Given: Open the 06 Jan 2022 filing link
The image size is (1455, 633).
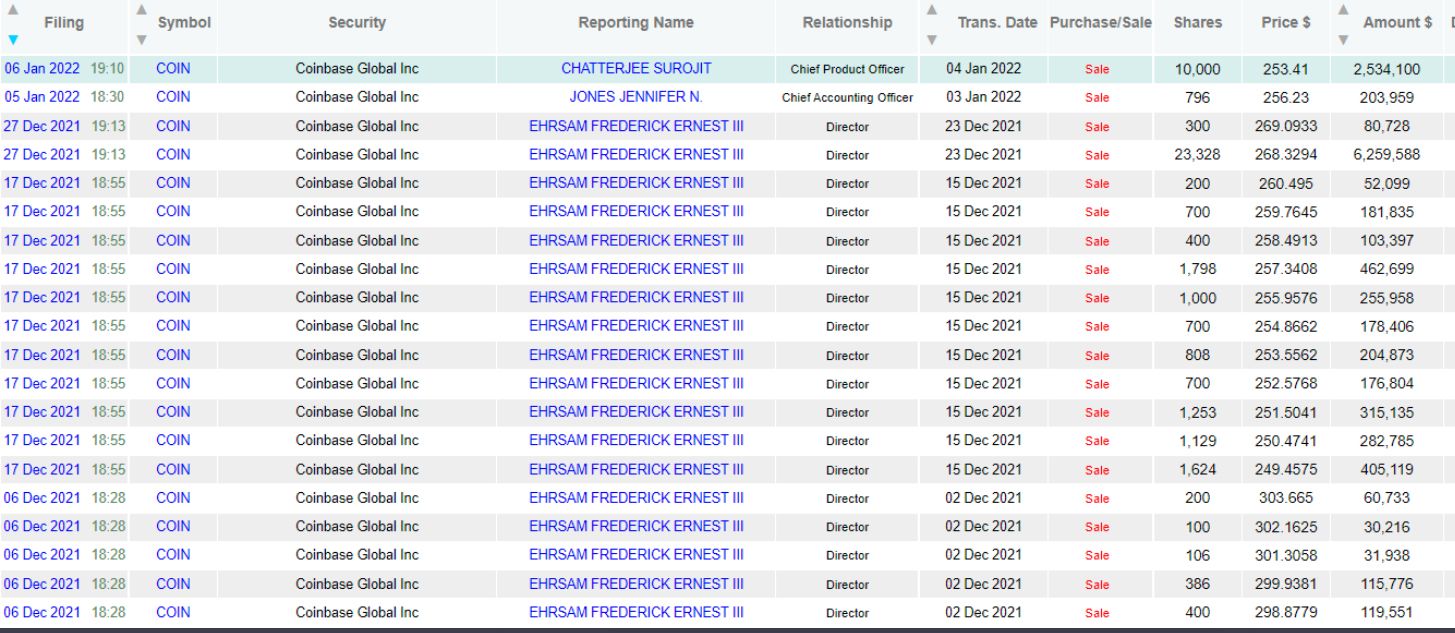Looking at the screenshot, I should tap(42, 69).
